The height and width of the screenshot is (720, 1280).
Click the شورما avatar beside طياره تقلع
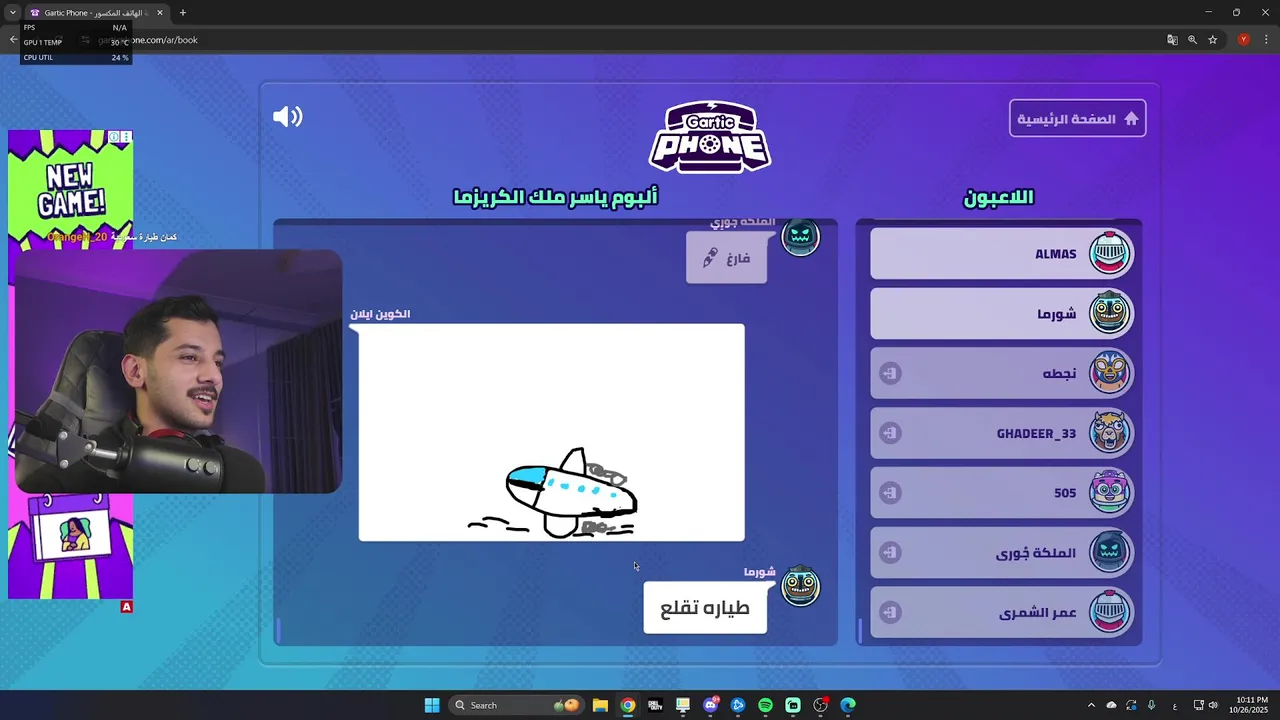800,586
